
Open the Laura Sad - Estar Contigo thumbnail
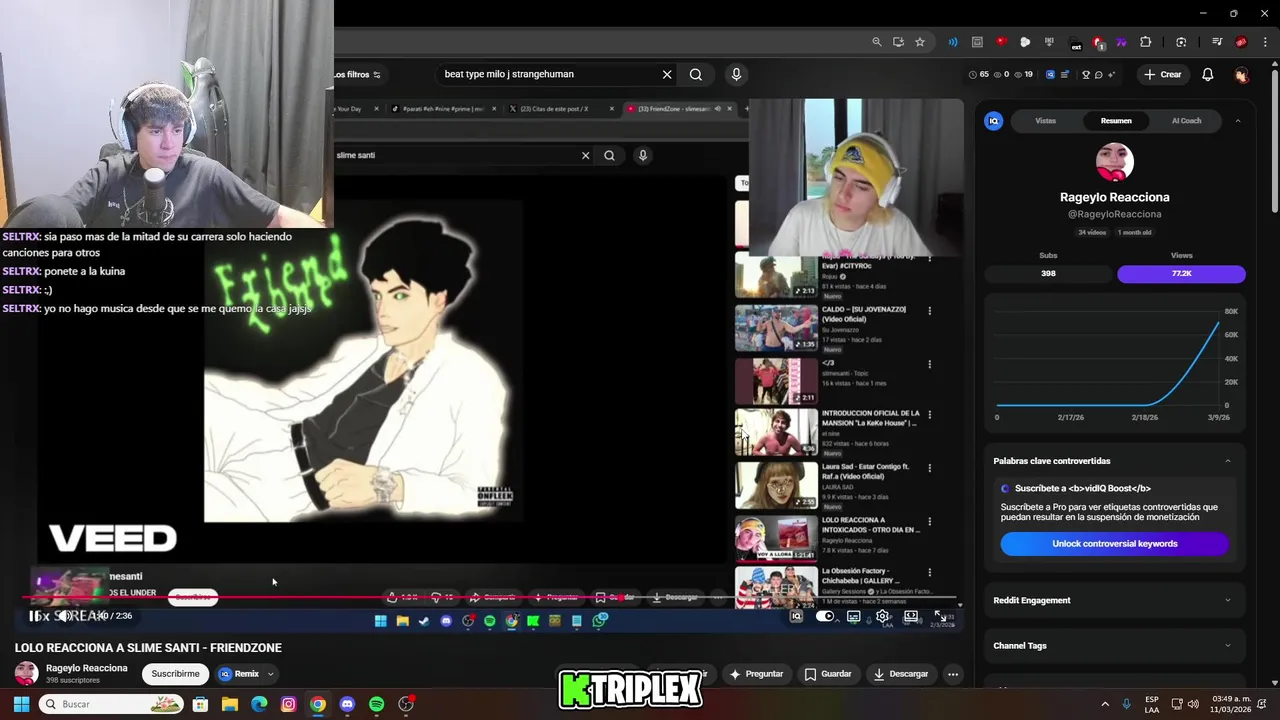coord(776,484)
